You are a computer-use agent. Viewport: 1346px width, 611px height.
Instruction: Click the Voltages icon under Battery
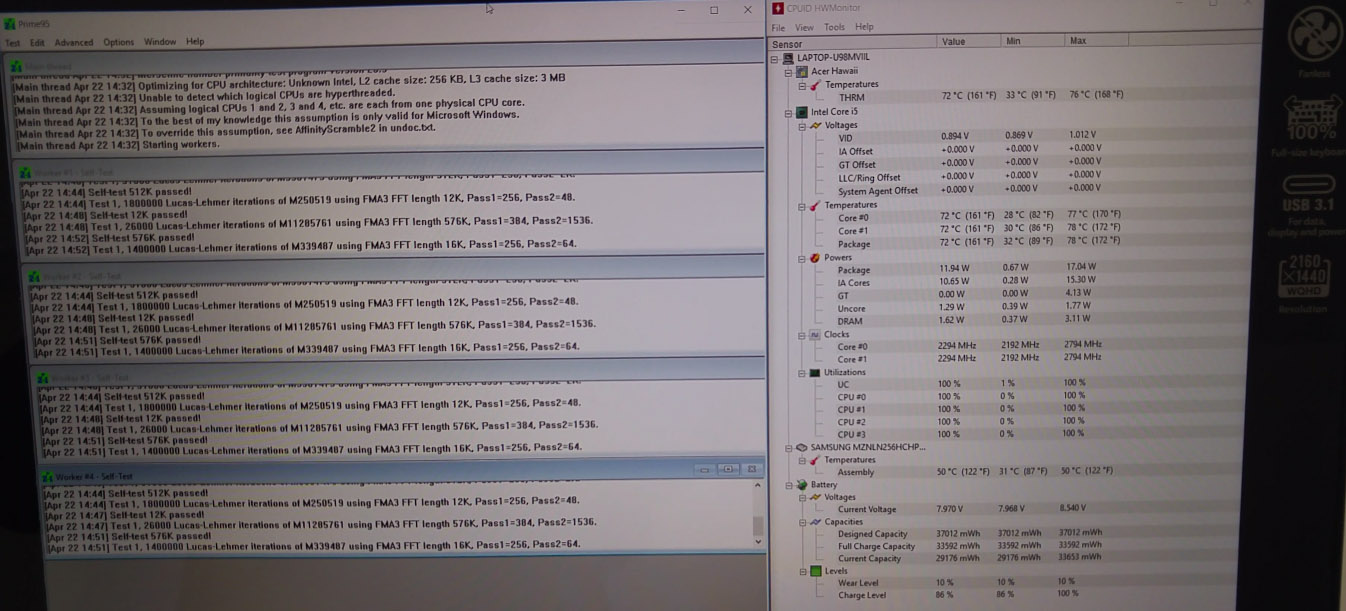tap(815, 497)
